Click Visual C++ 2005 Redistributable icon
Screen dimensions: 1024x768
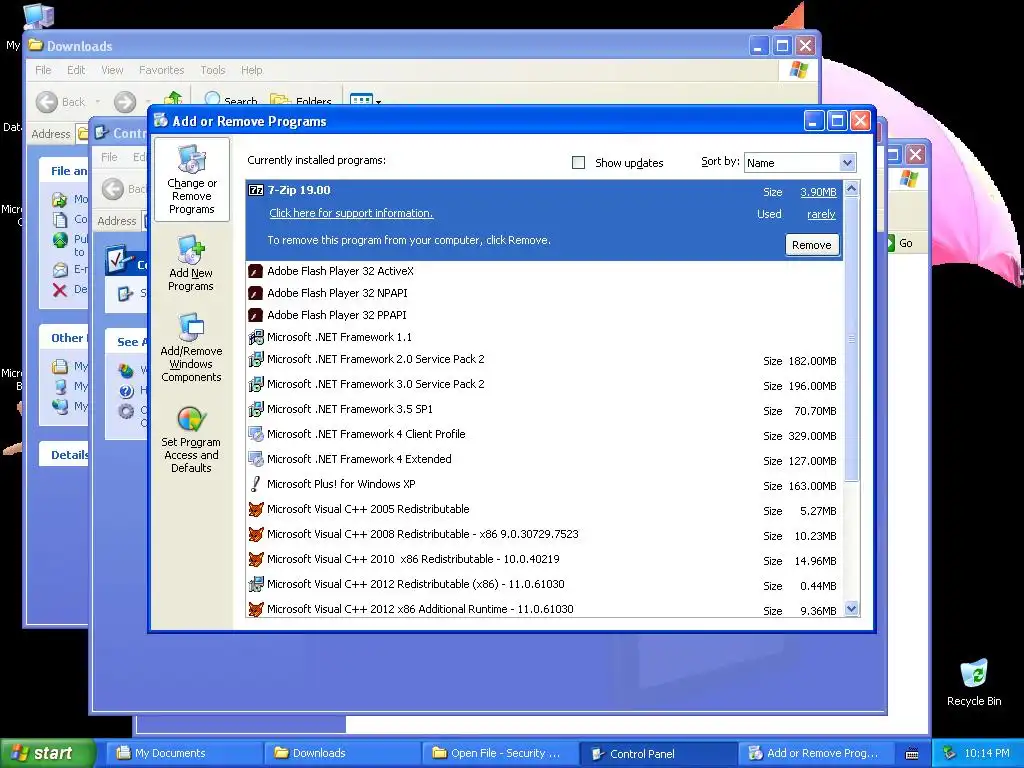(x=256, y=509)
